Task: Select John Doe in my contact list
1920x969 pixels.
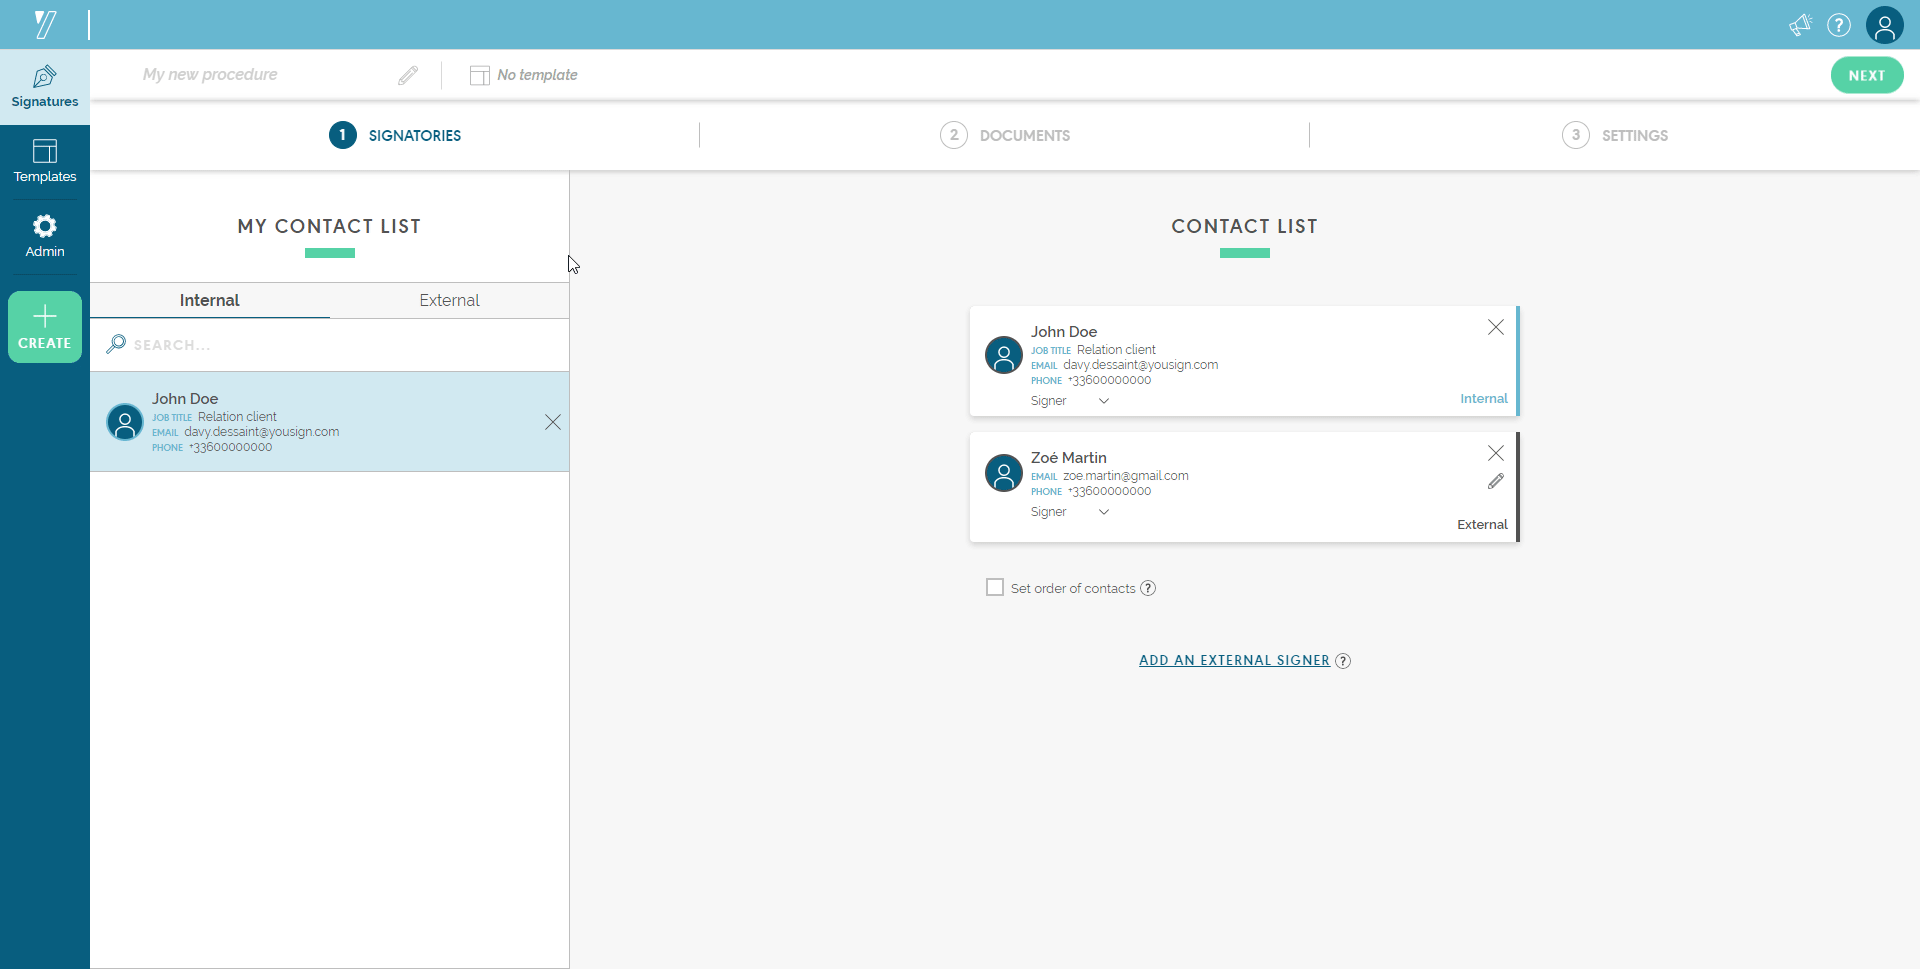Action: (x=330, y=422)
